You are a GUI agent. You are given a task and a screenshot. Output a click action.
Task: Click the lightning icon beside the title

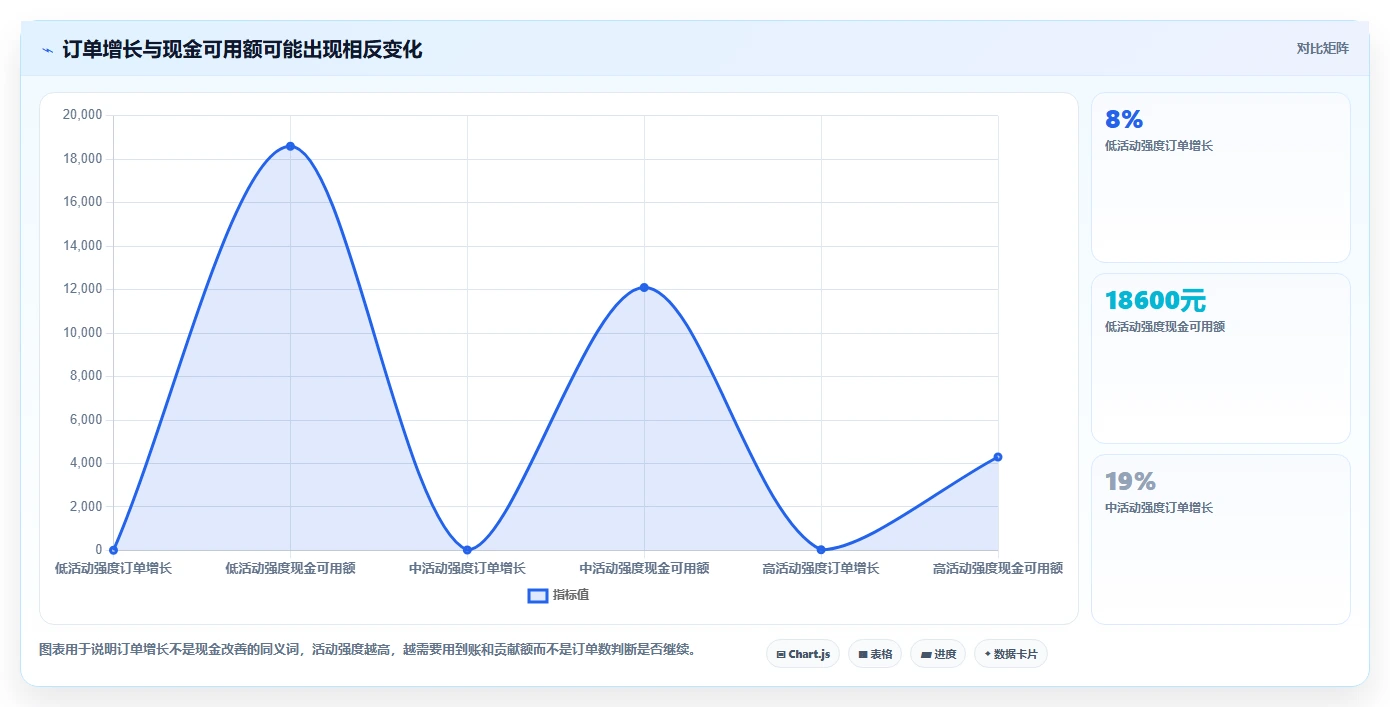47,50
